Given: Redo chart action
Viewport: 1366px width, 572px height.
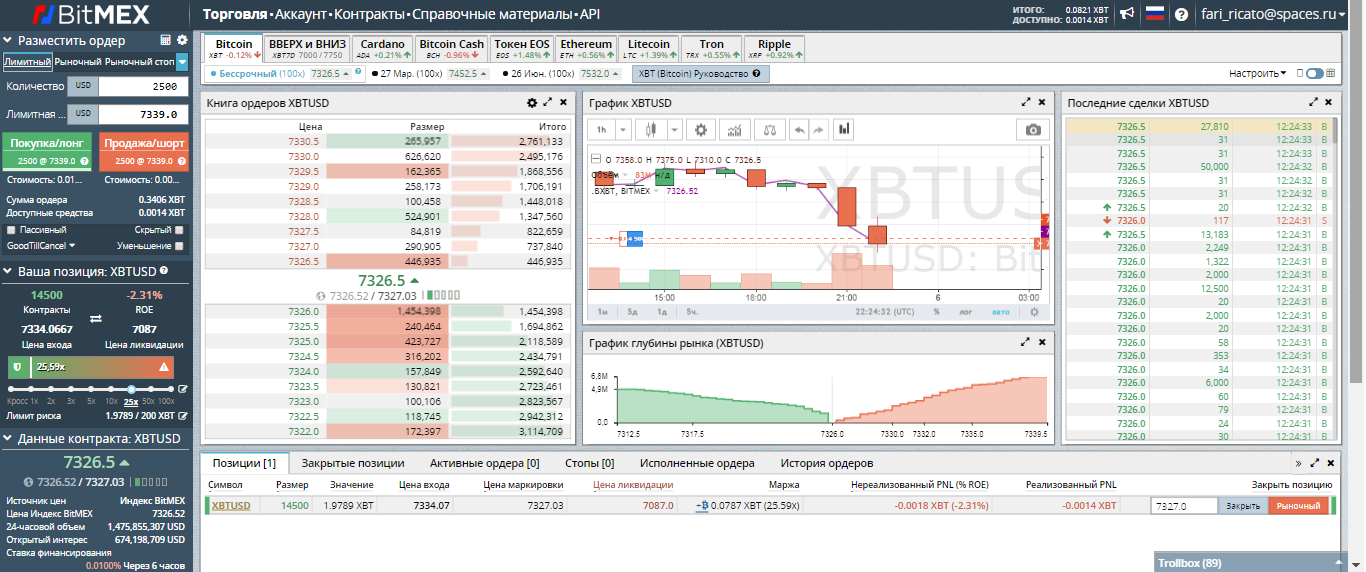Looking at the screenshot, I should click(x=818, y=129).
